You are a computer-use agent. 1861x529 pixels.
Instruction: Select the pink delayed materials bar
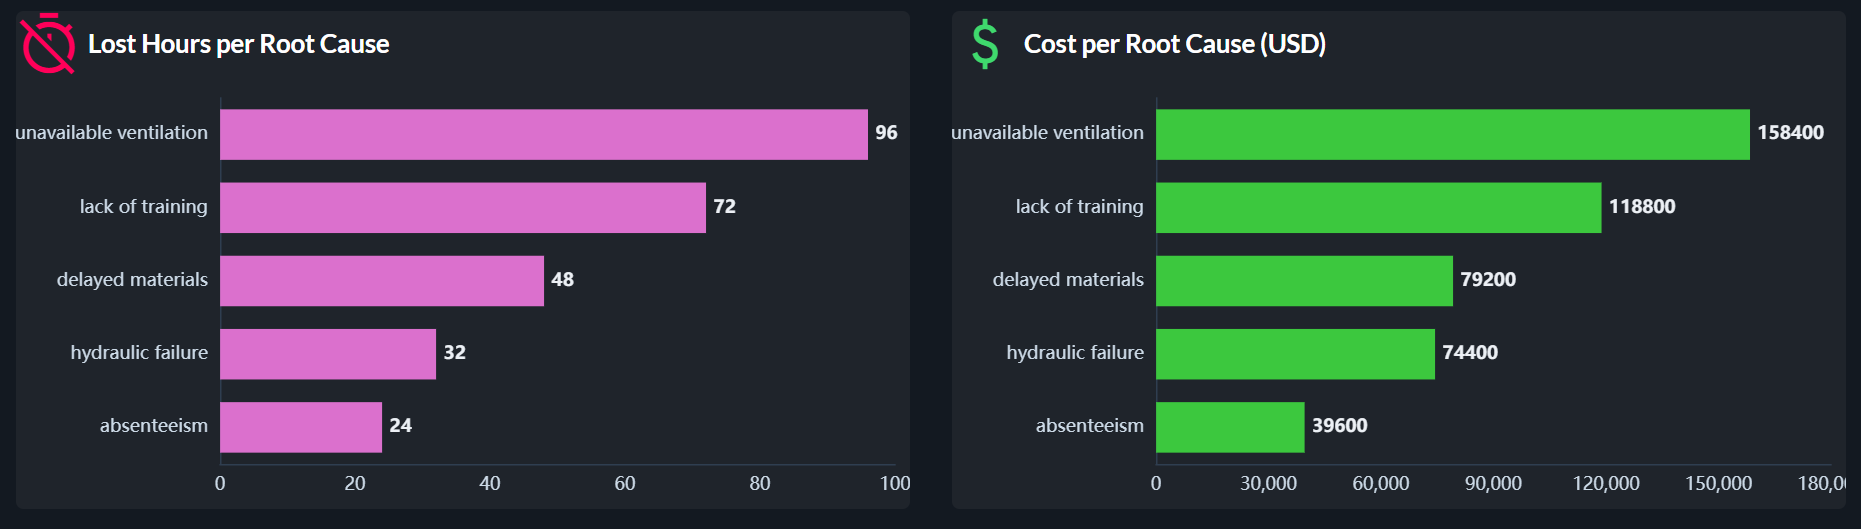[382, 280]
